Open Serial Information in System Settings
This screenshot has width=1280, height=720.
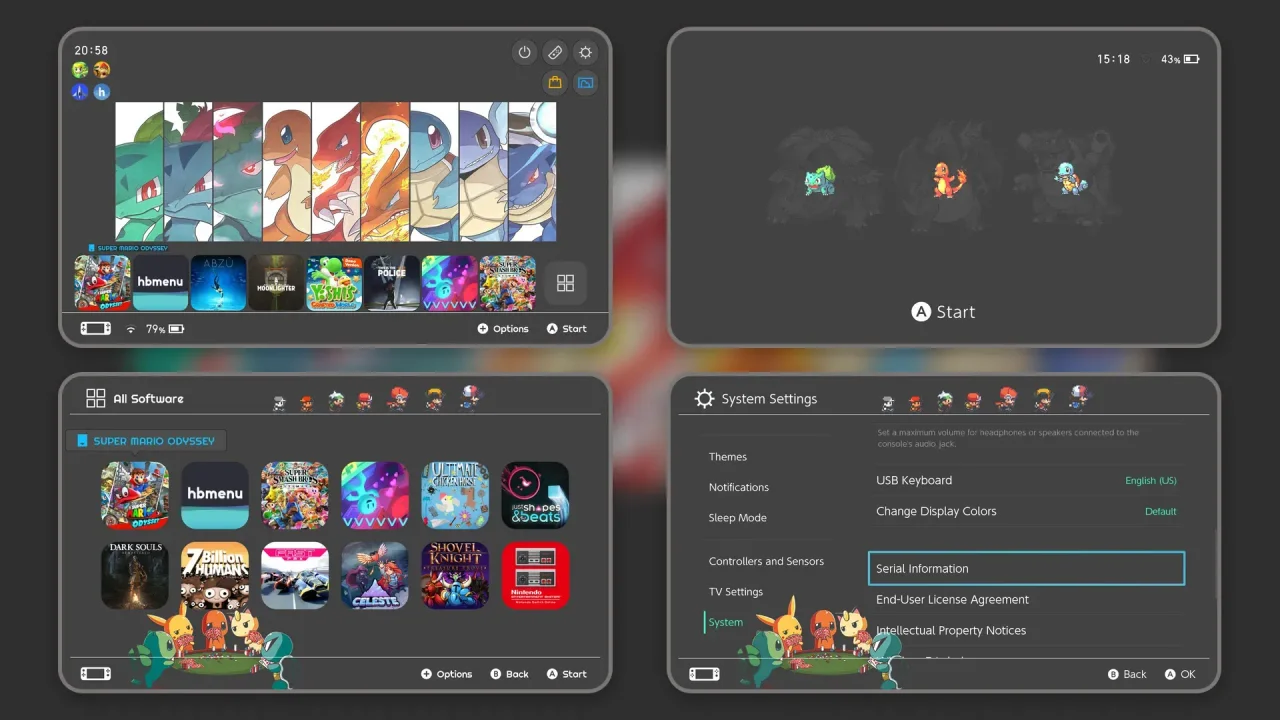1026,568
